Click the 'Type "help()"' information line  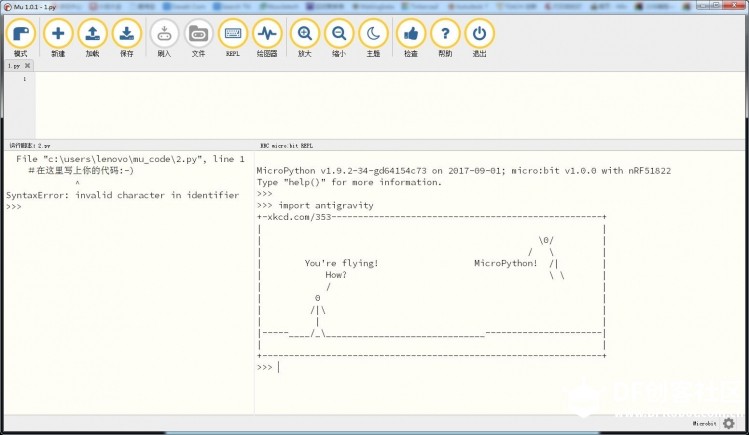[x=349, y=182]
